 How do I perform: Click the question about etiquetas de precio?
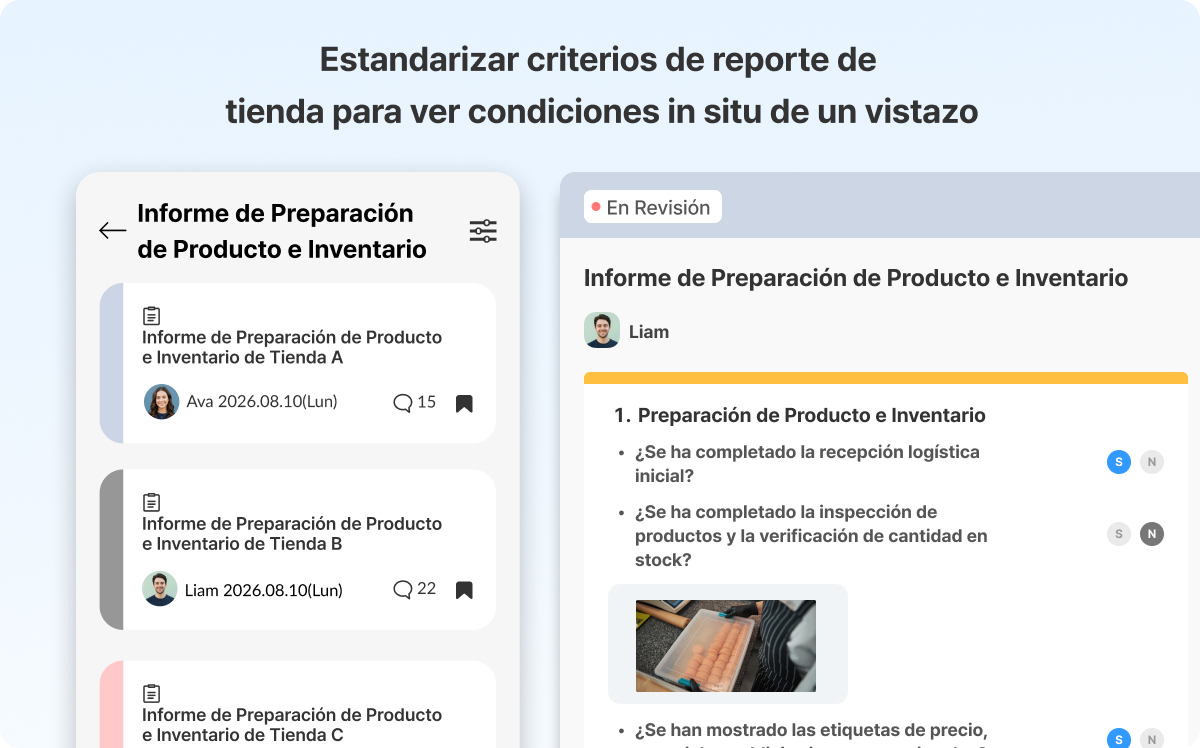[811, 736]
